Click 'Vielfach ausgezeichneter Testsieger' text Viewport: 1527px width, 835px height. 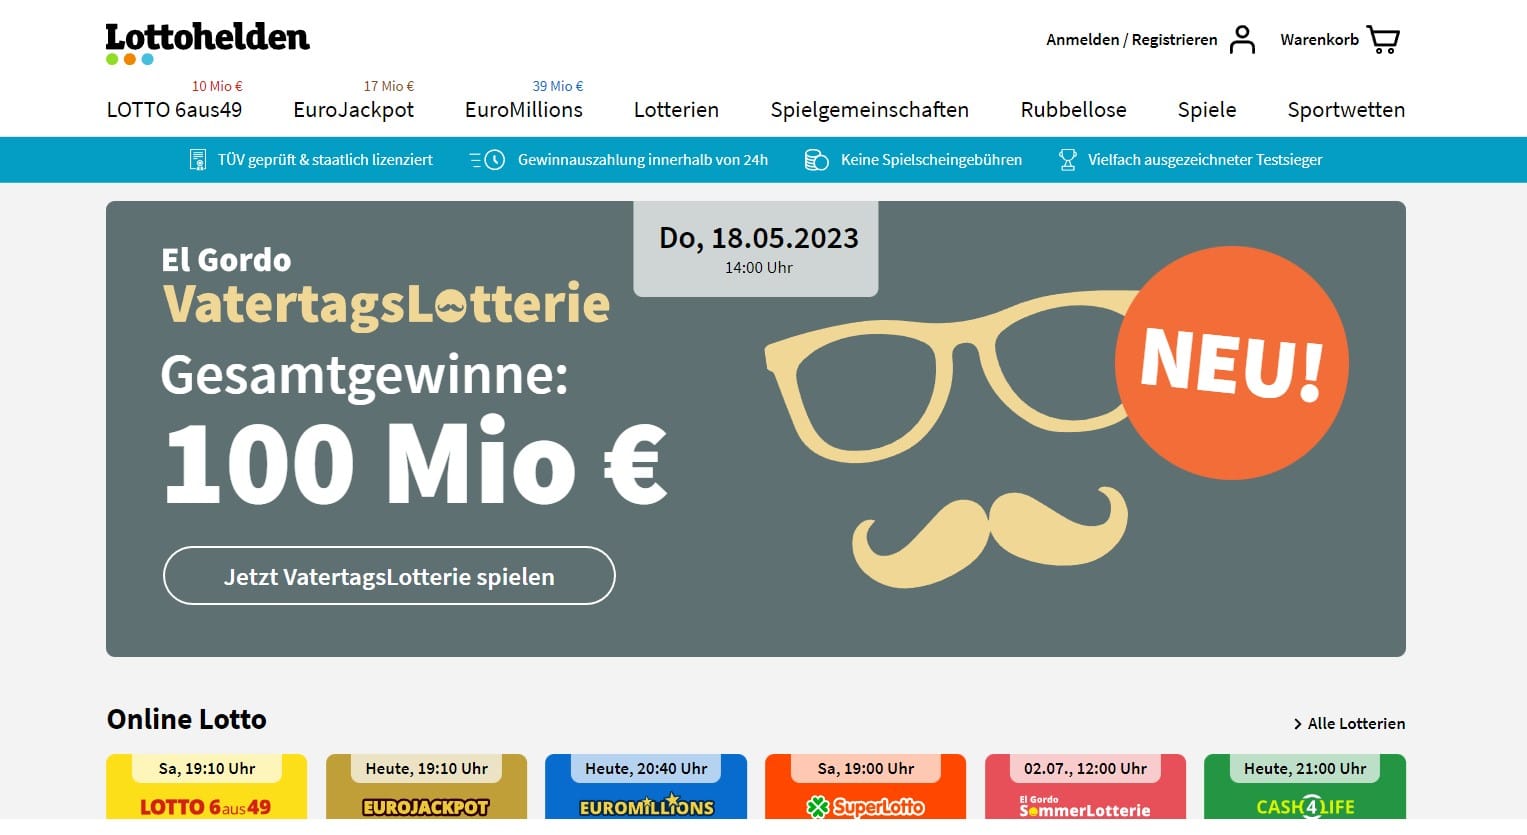[1205, 160]
